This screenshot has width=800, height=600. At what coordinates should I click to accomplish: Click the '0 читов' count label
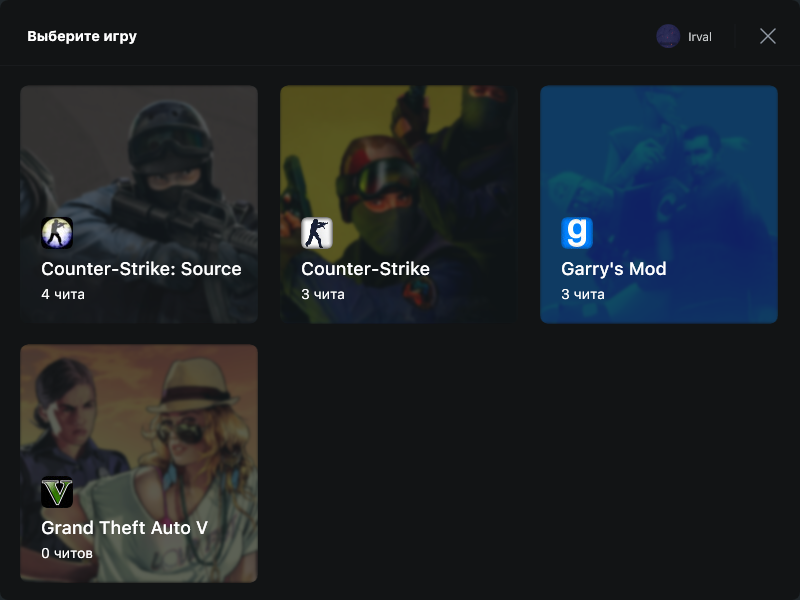(67, 553)
